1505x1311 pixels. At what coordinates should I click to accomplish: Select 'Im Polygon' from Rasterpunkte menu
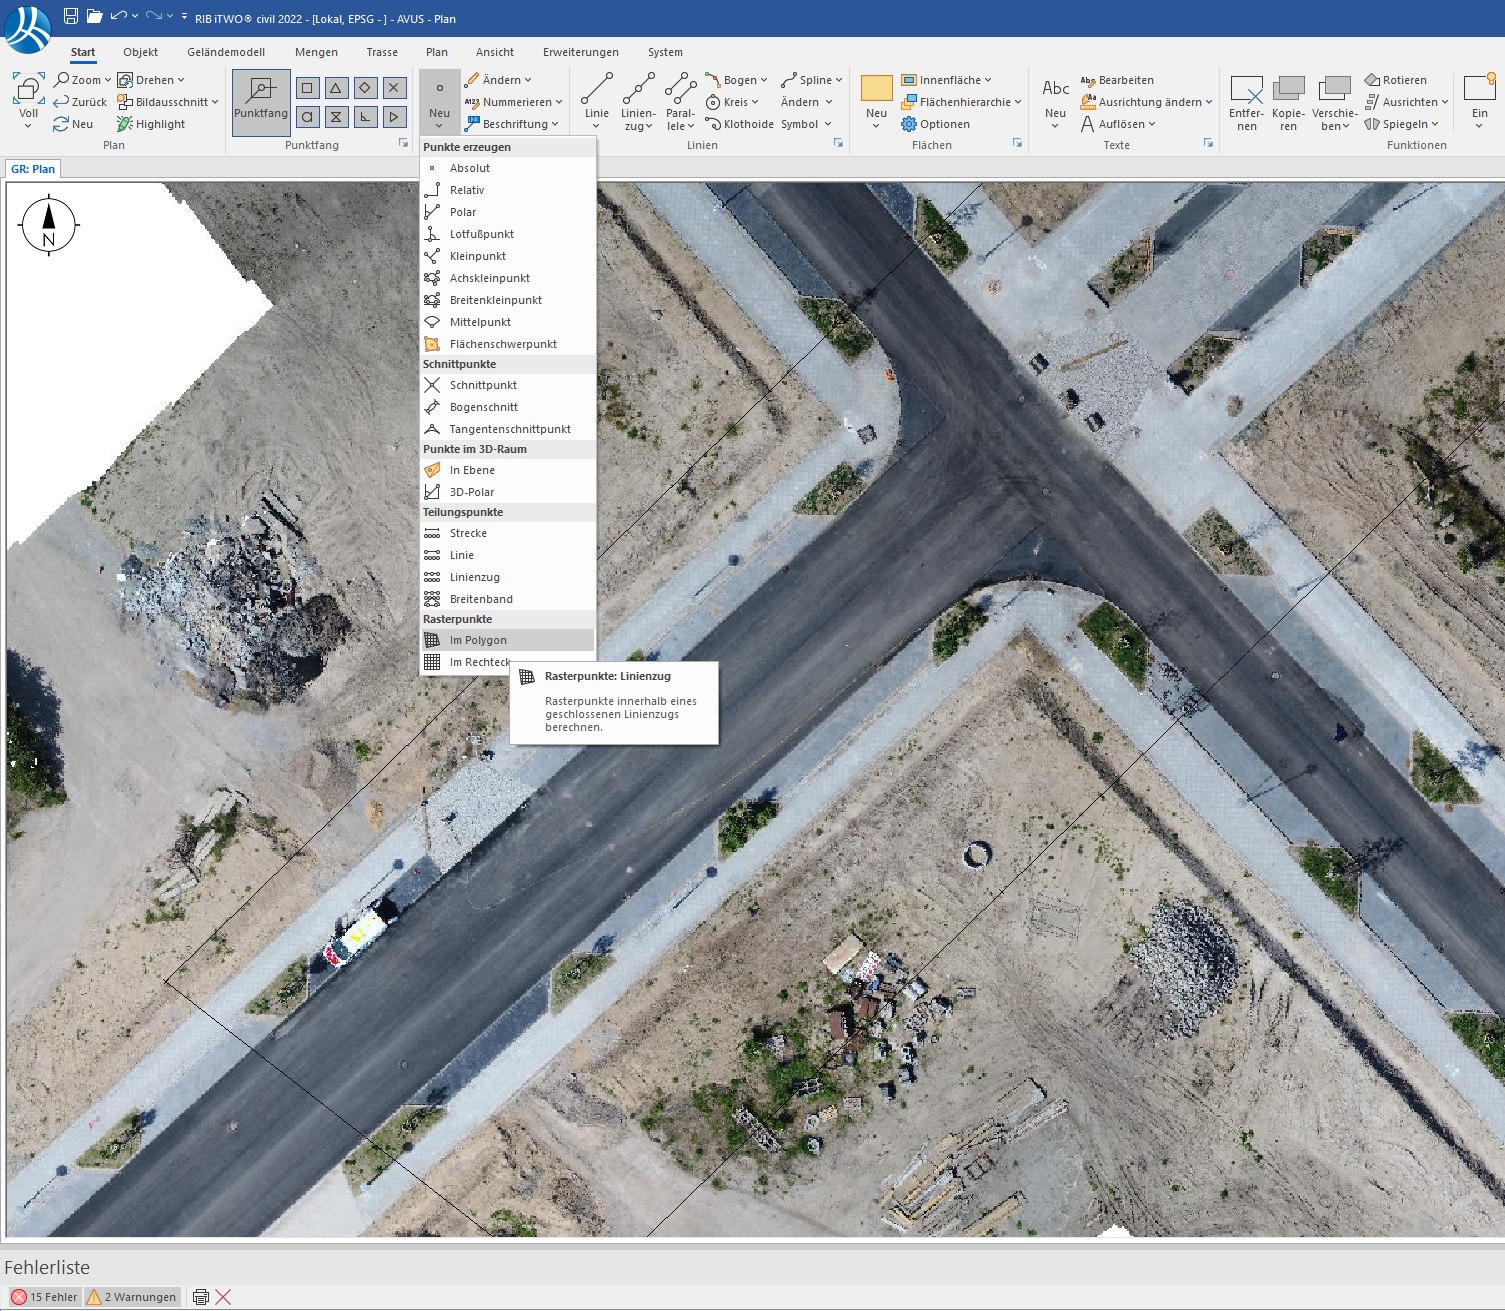[478, 640]
